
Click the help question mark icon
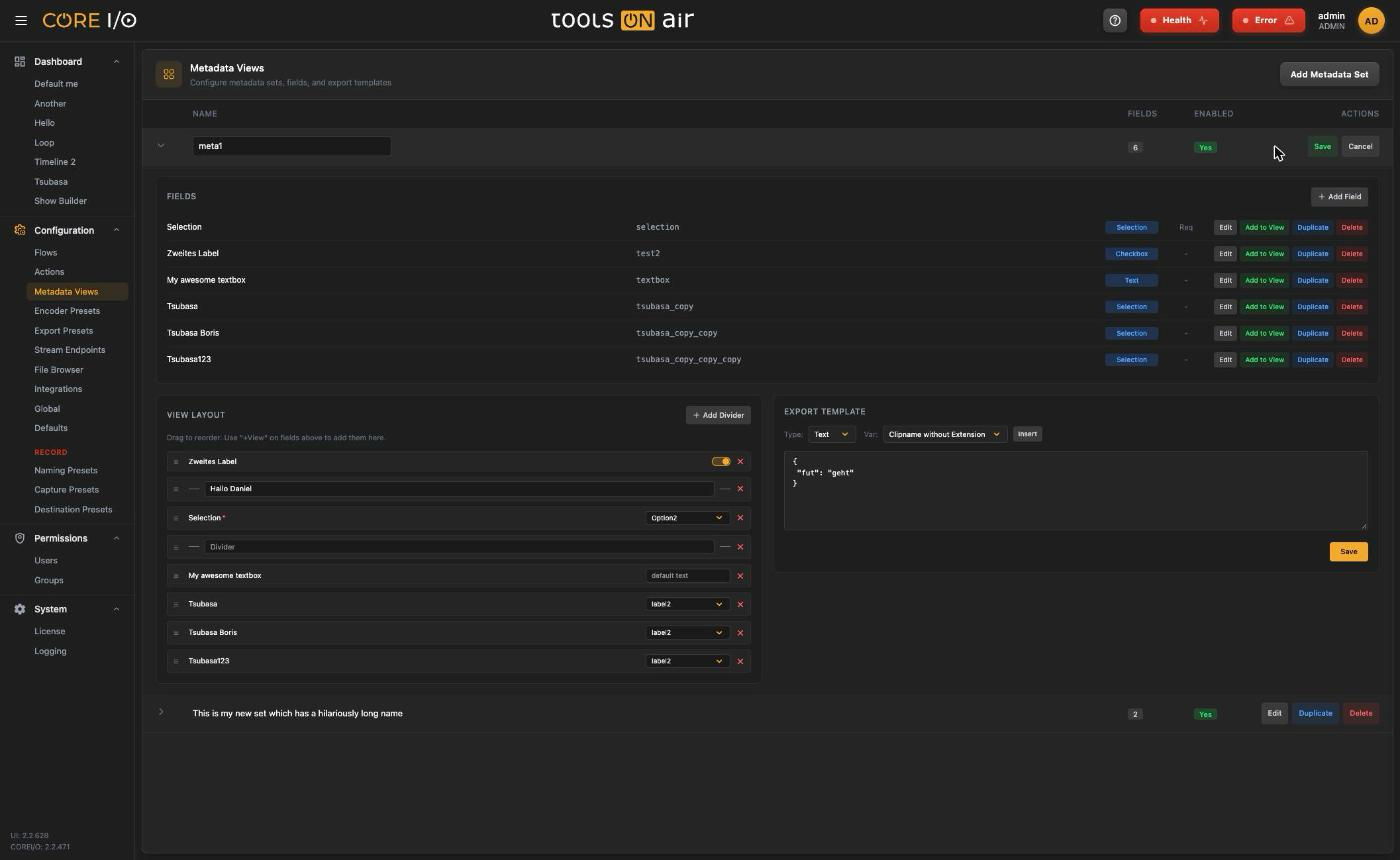point(1115,20)
